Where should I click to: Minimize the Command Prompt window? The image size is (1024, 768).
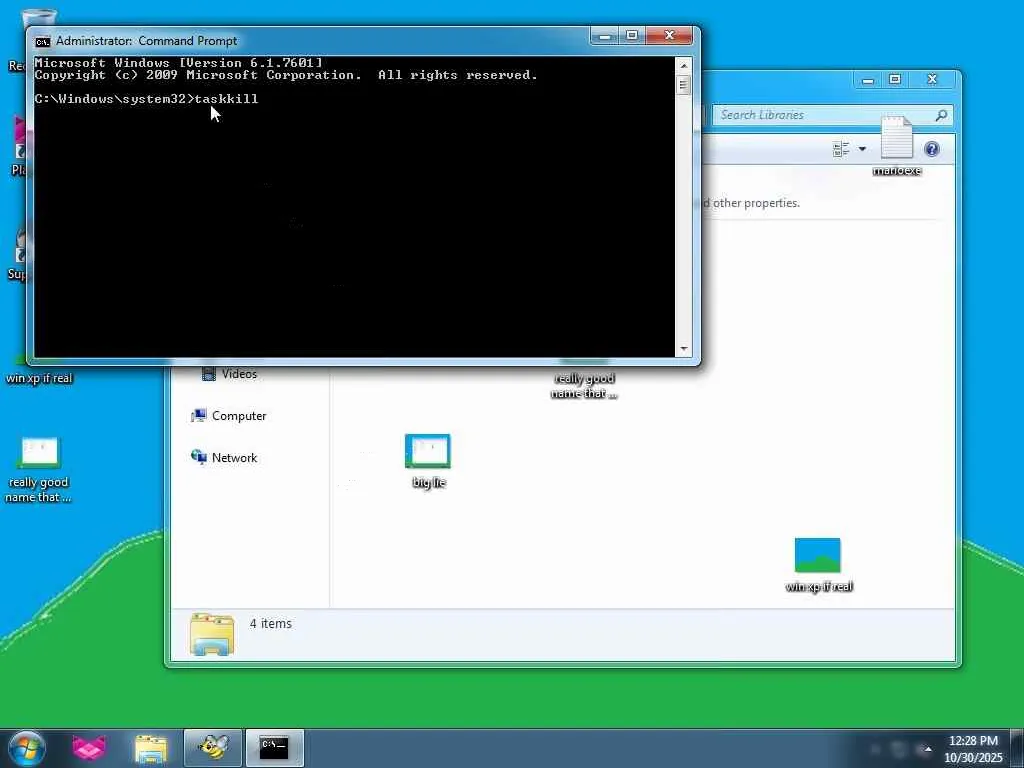point(605,36)
